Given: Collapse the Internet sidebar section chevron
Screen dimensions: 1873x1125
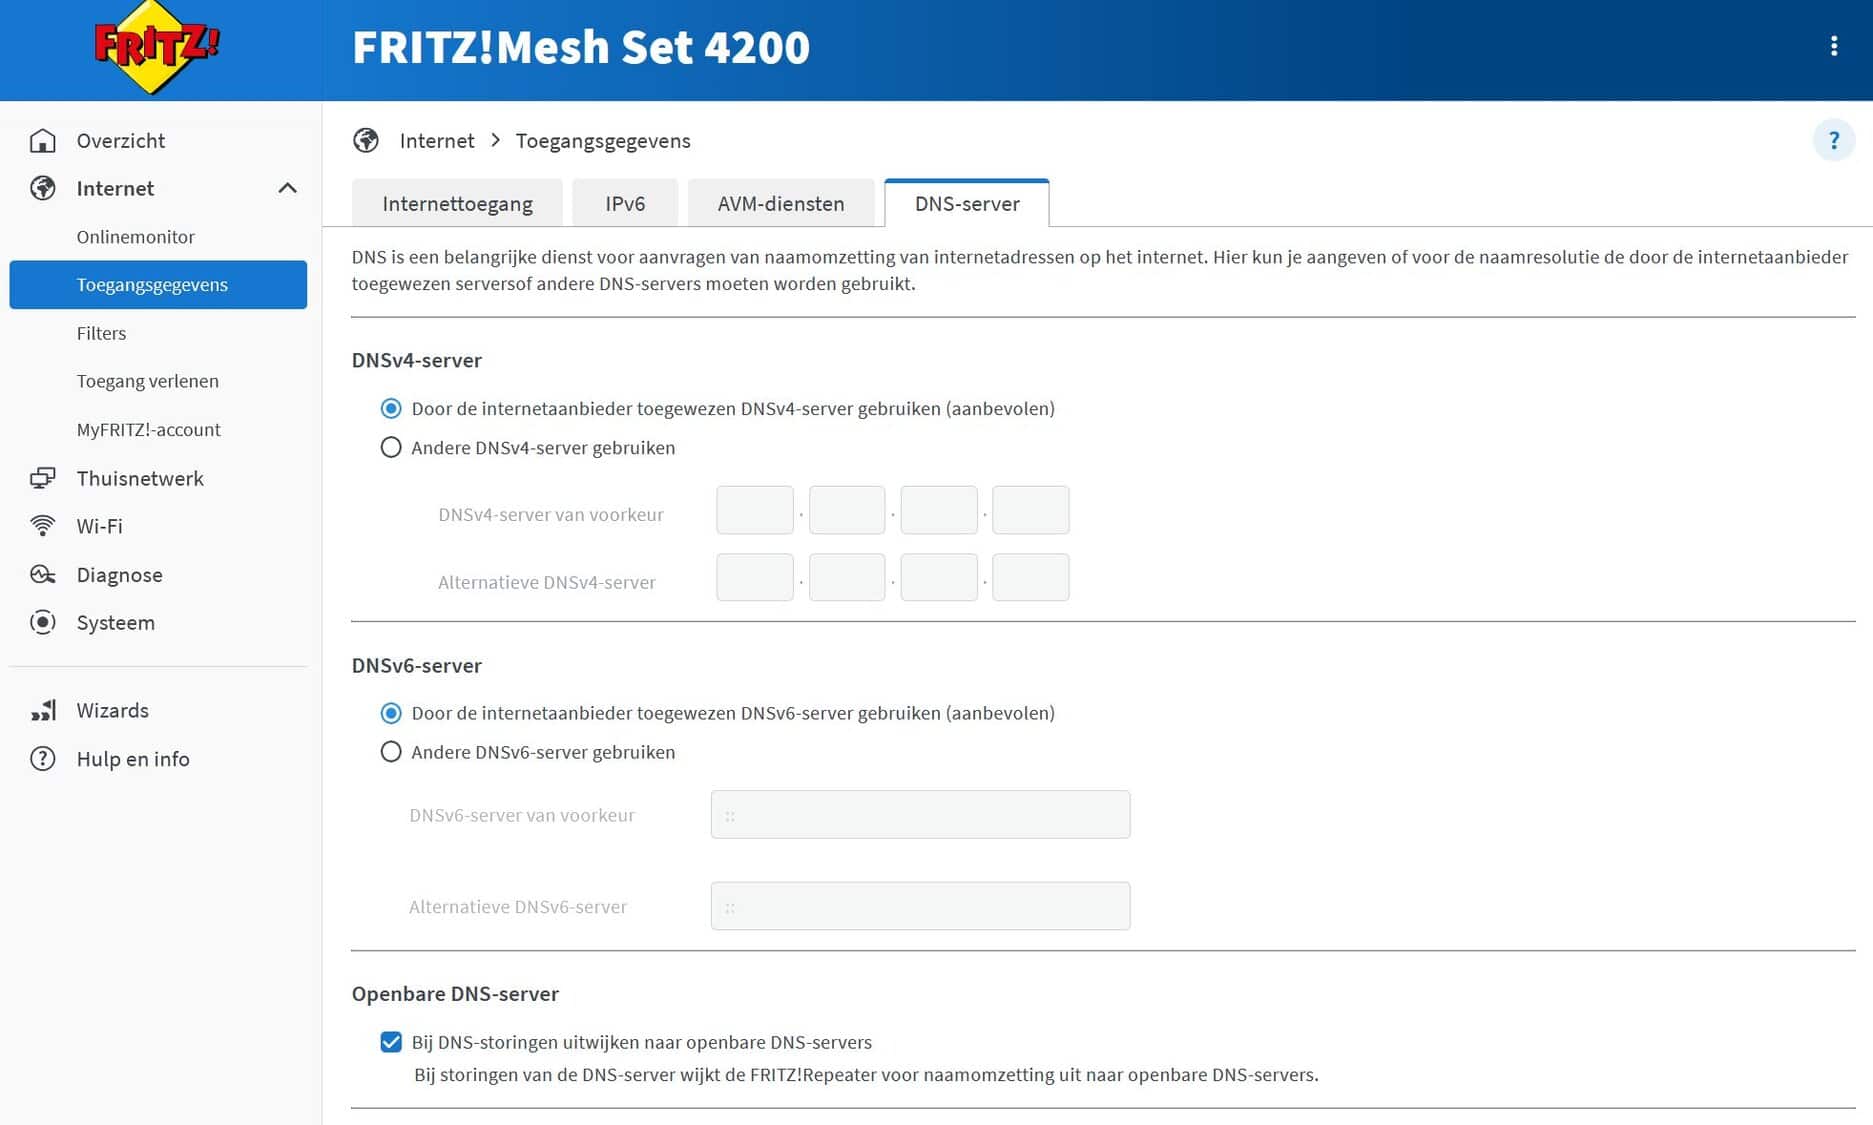Looking at the screenshot, I should tap(287, 189).
